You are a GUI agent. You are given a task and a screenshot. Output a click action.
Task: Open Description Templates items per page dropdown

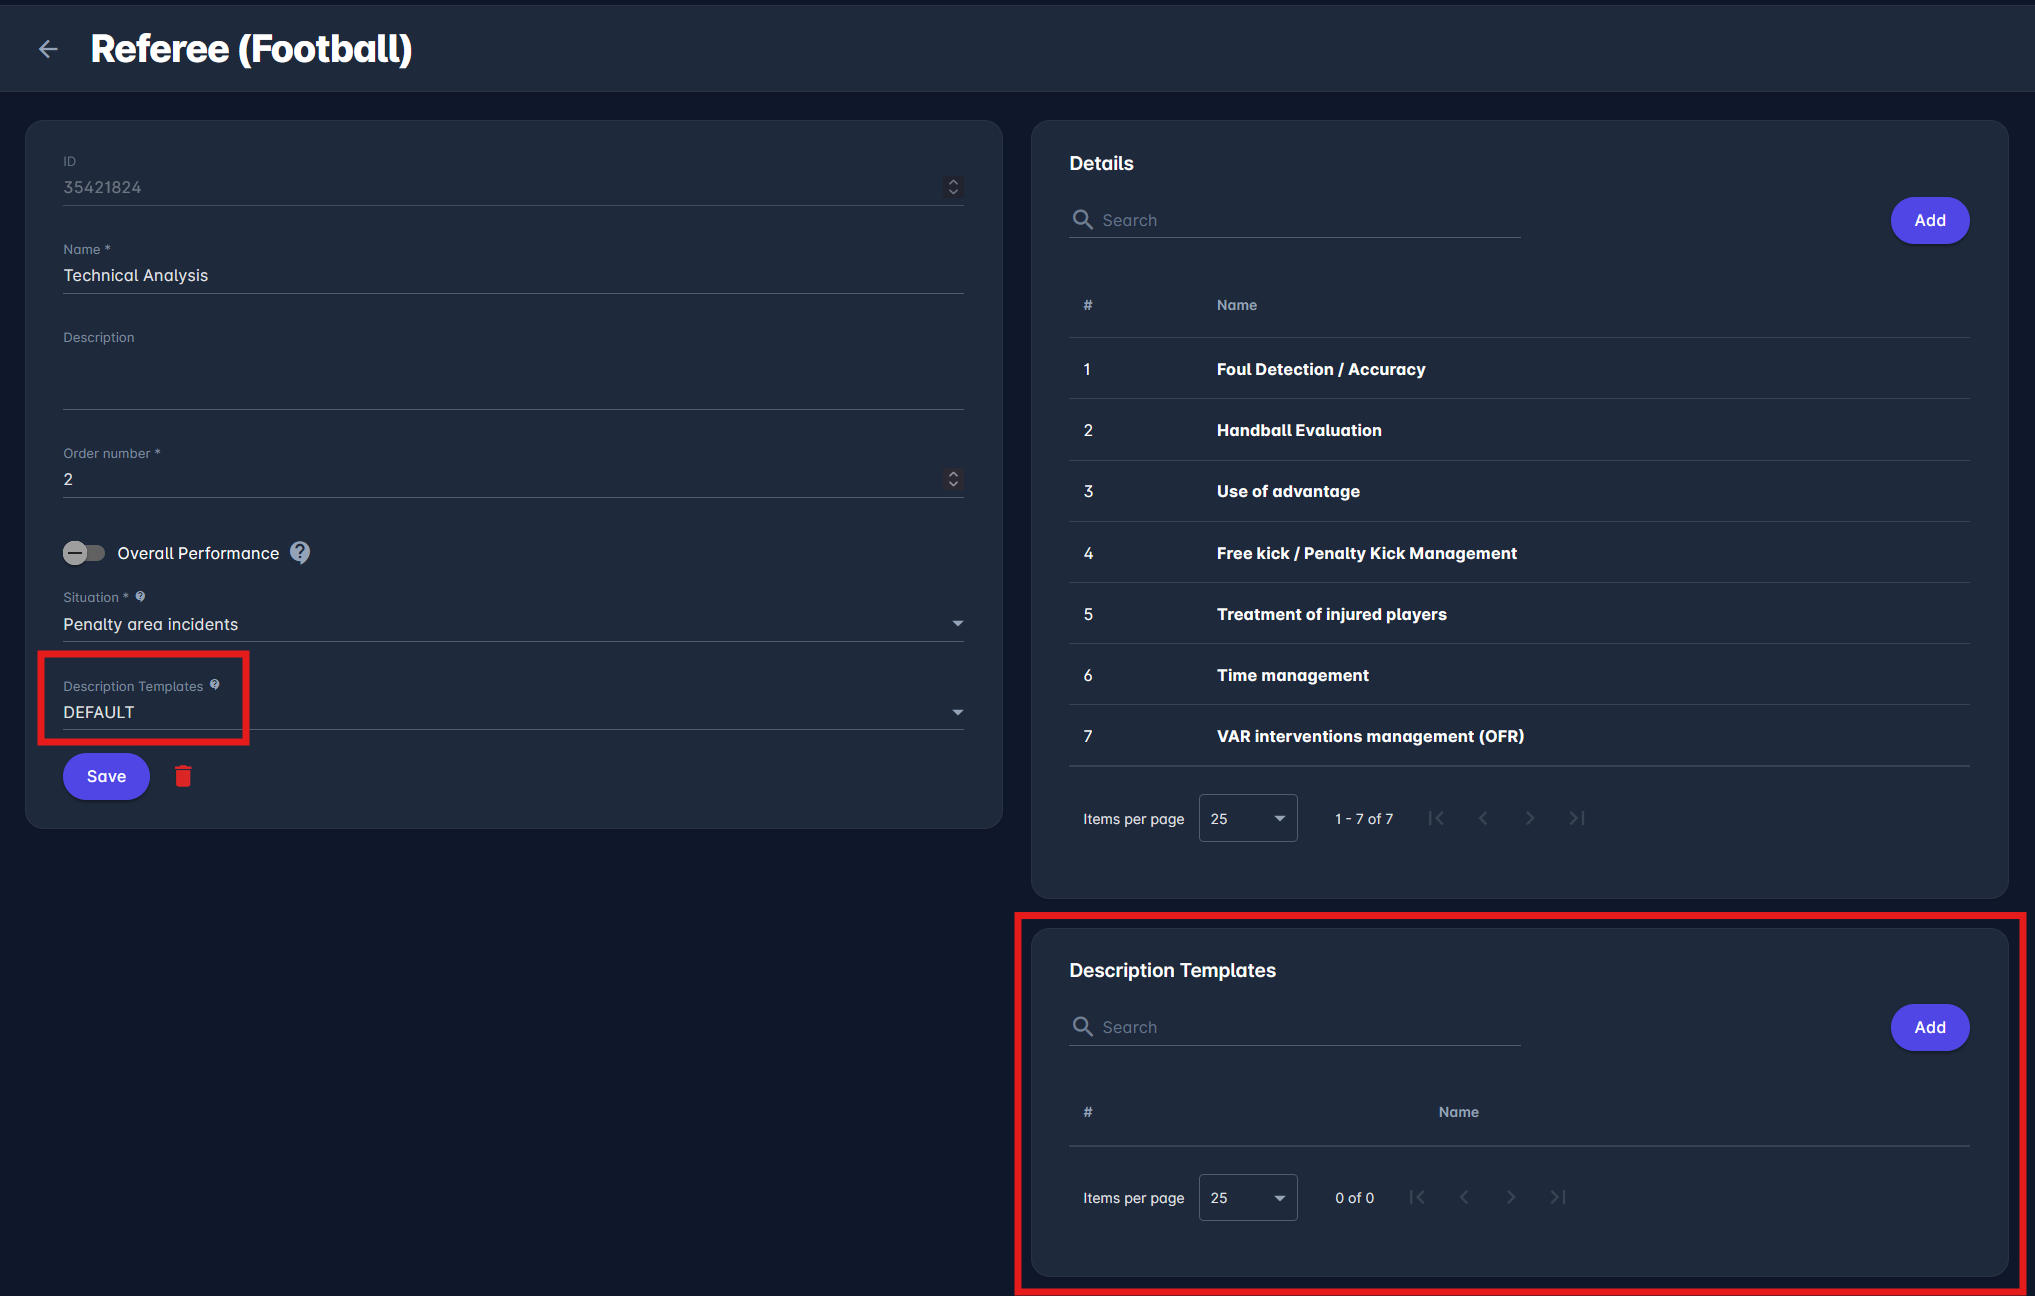point(1247,1197)
